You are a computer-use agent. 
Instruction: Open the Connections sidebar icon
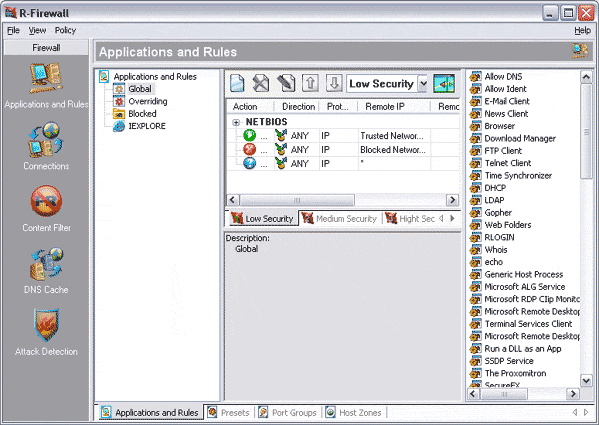(x=46, y=140)
